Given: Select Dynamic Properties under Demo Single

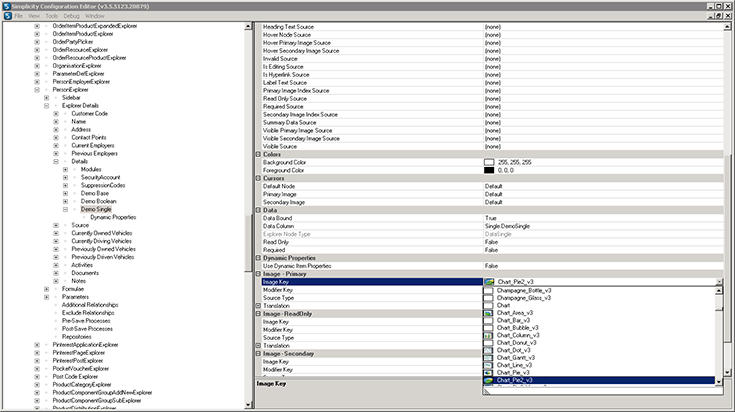Looking at the screenshot, I should 112,217.
